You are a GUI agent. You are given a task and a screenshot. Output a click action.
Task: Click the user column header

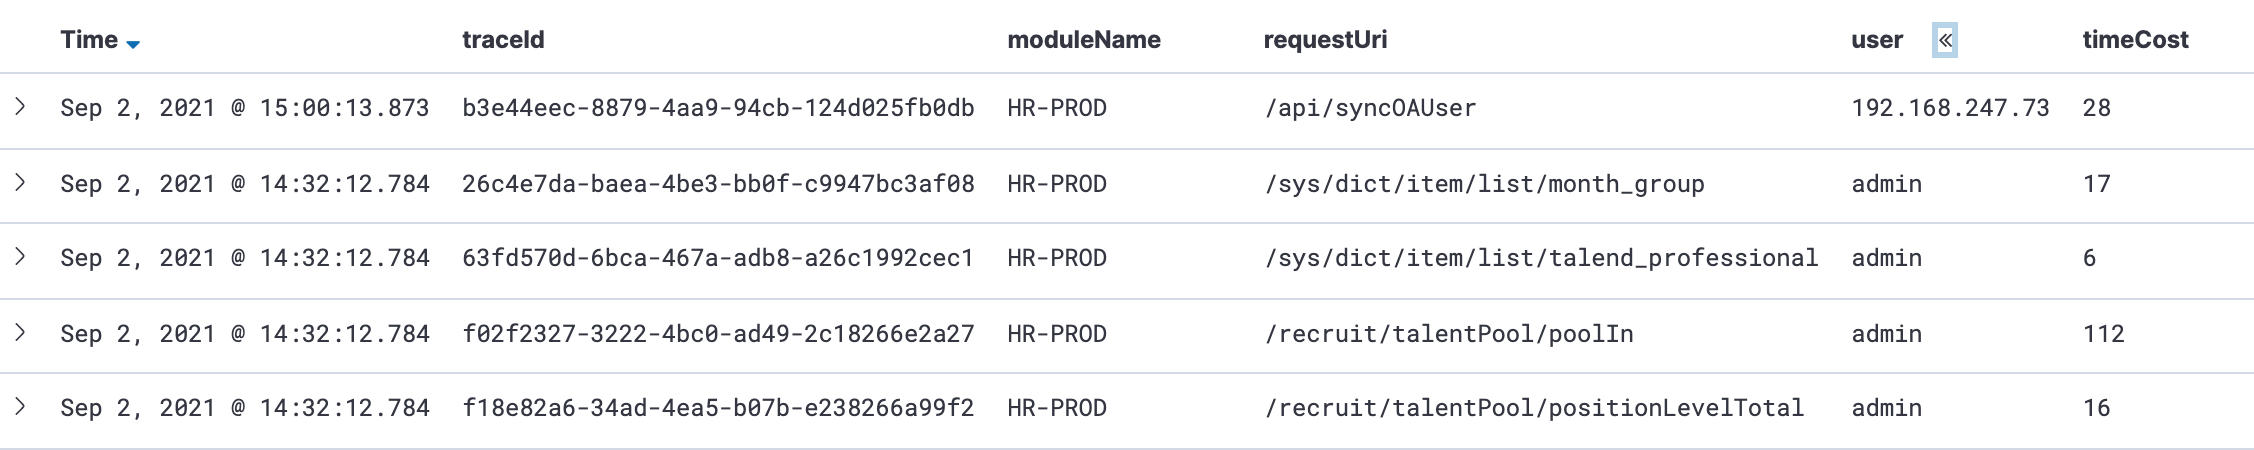pyautogui.click(x=1876, y=40)
